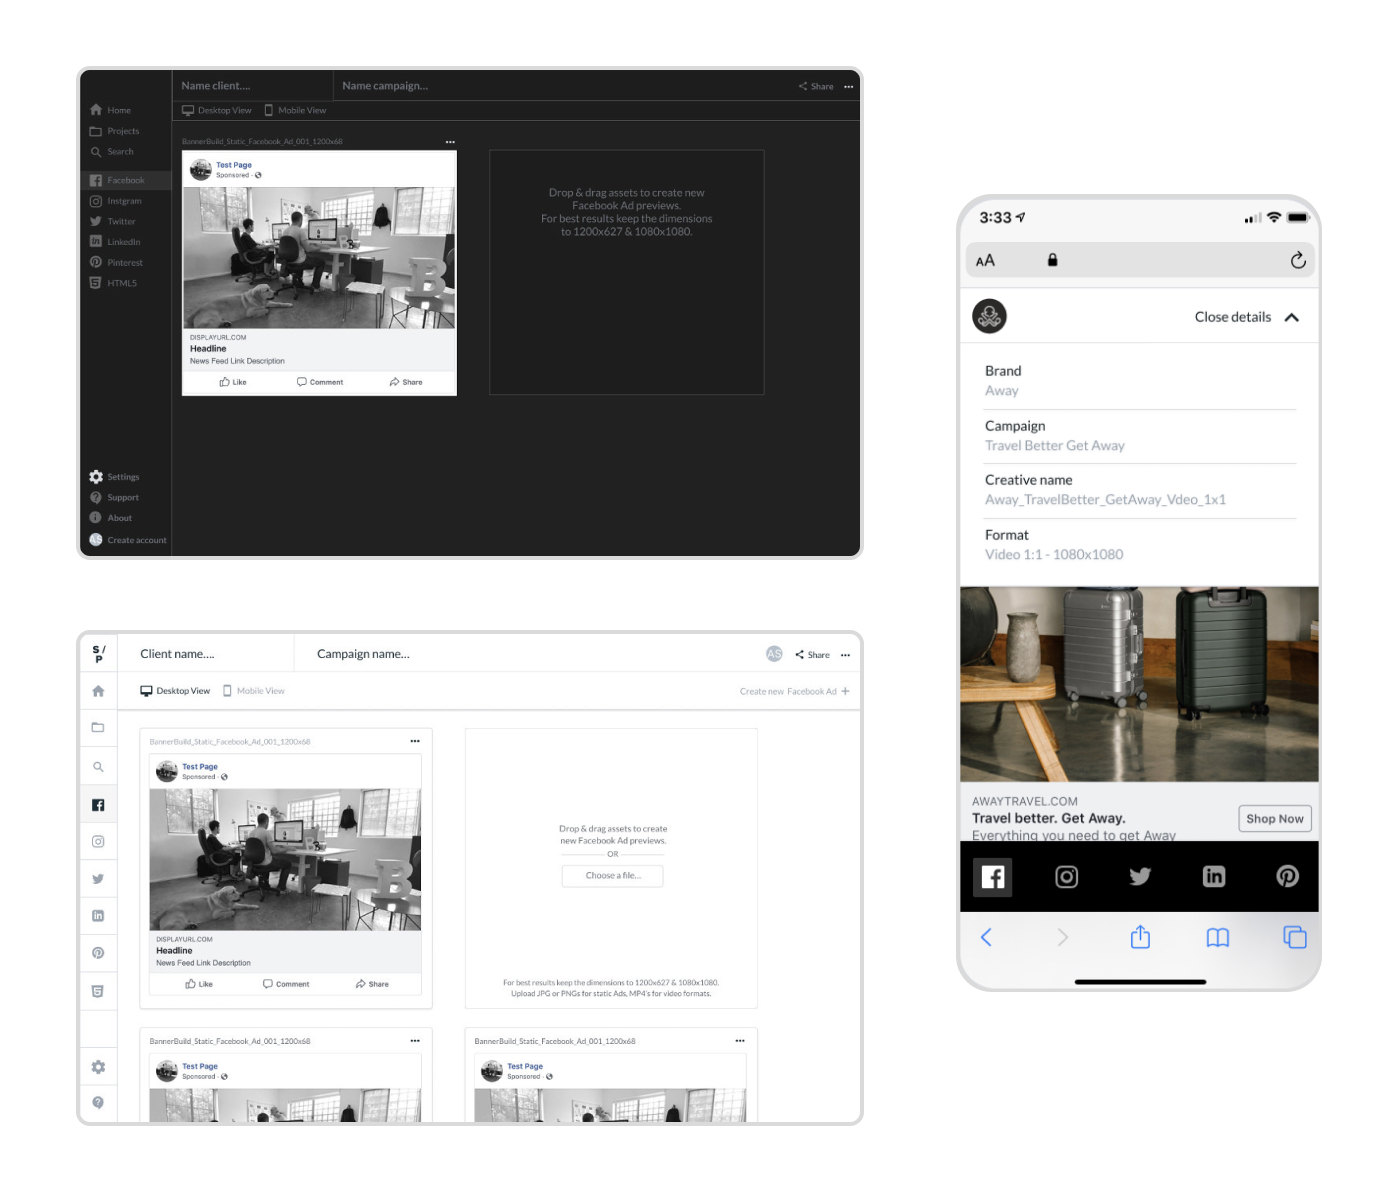Click the Name client input field
Screen dimensions: 1400x1190
pyautogui.click(x=216, y=85)
